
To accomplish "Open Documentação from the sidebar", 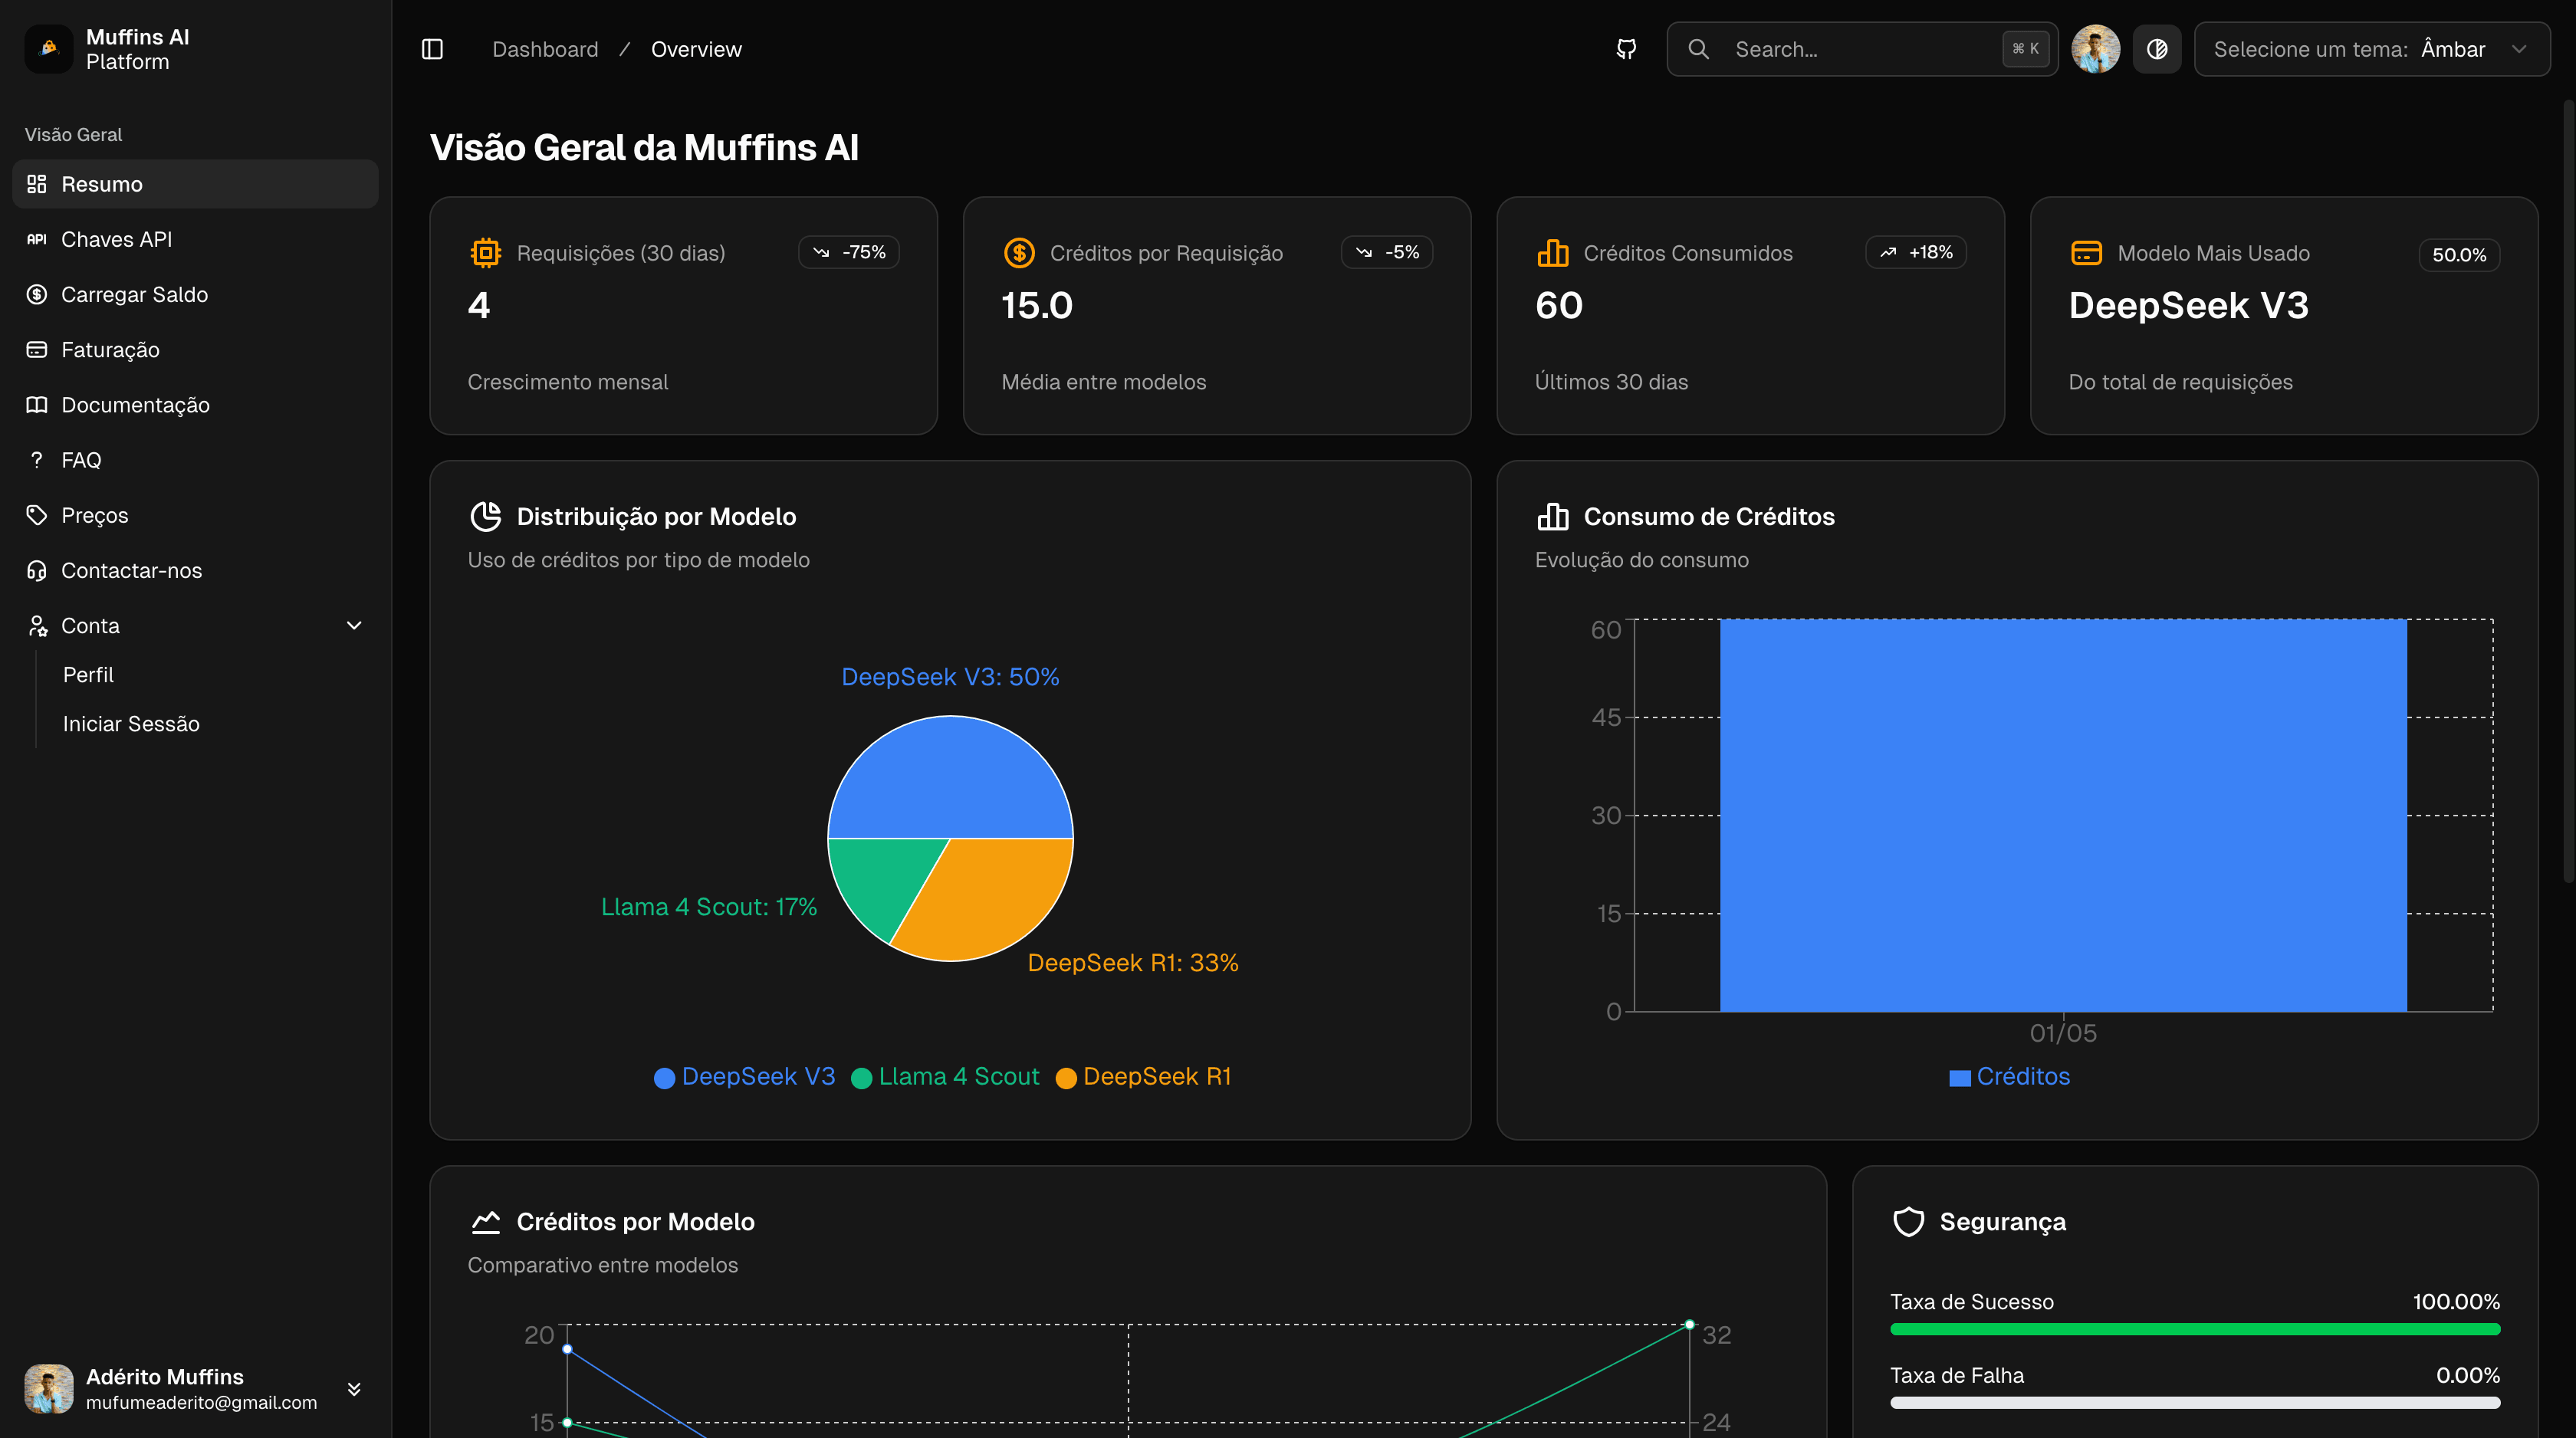I will (x=195, y=405).
